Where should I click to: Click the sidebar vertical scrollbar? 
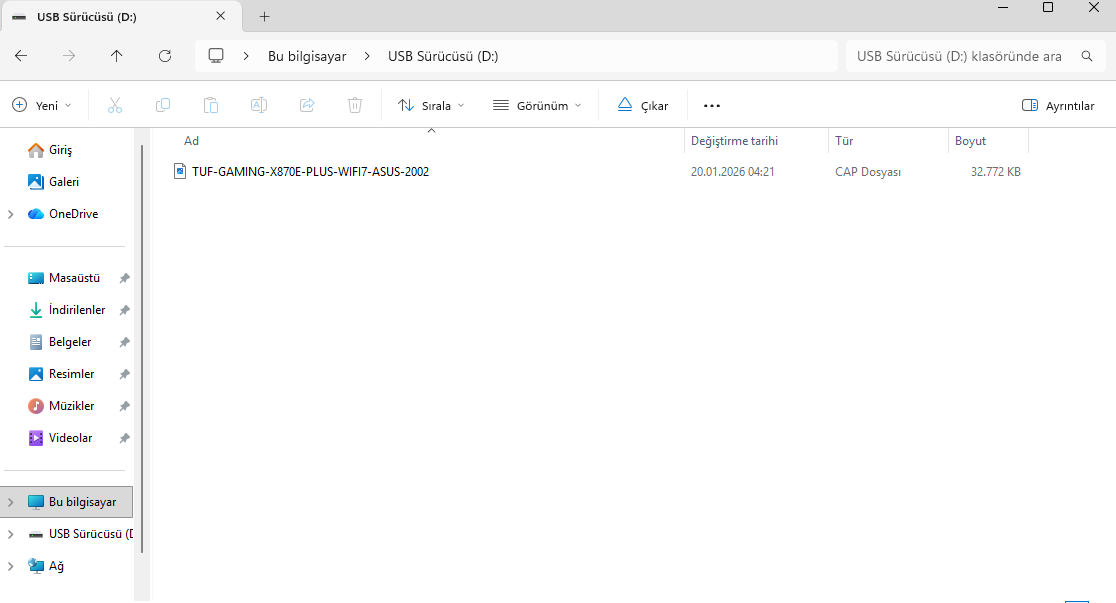click(x=142, y=349)
